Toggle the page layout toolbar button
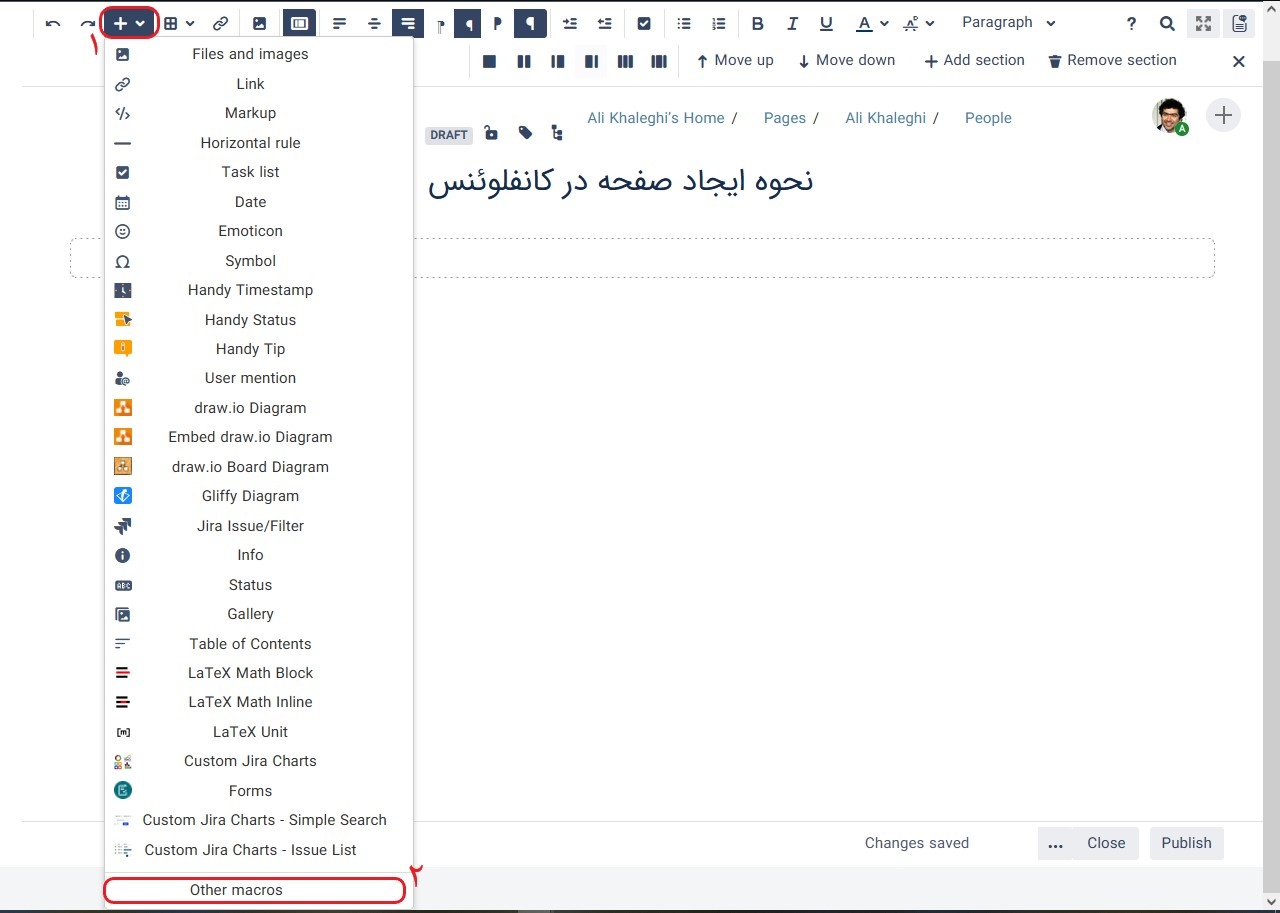Screen dimensions: 1280x913 click(x=299, y=23)
